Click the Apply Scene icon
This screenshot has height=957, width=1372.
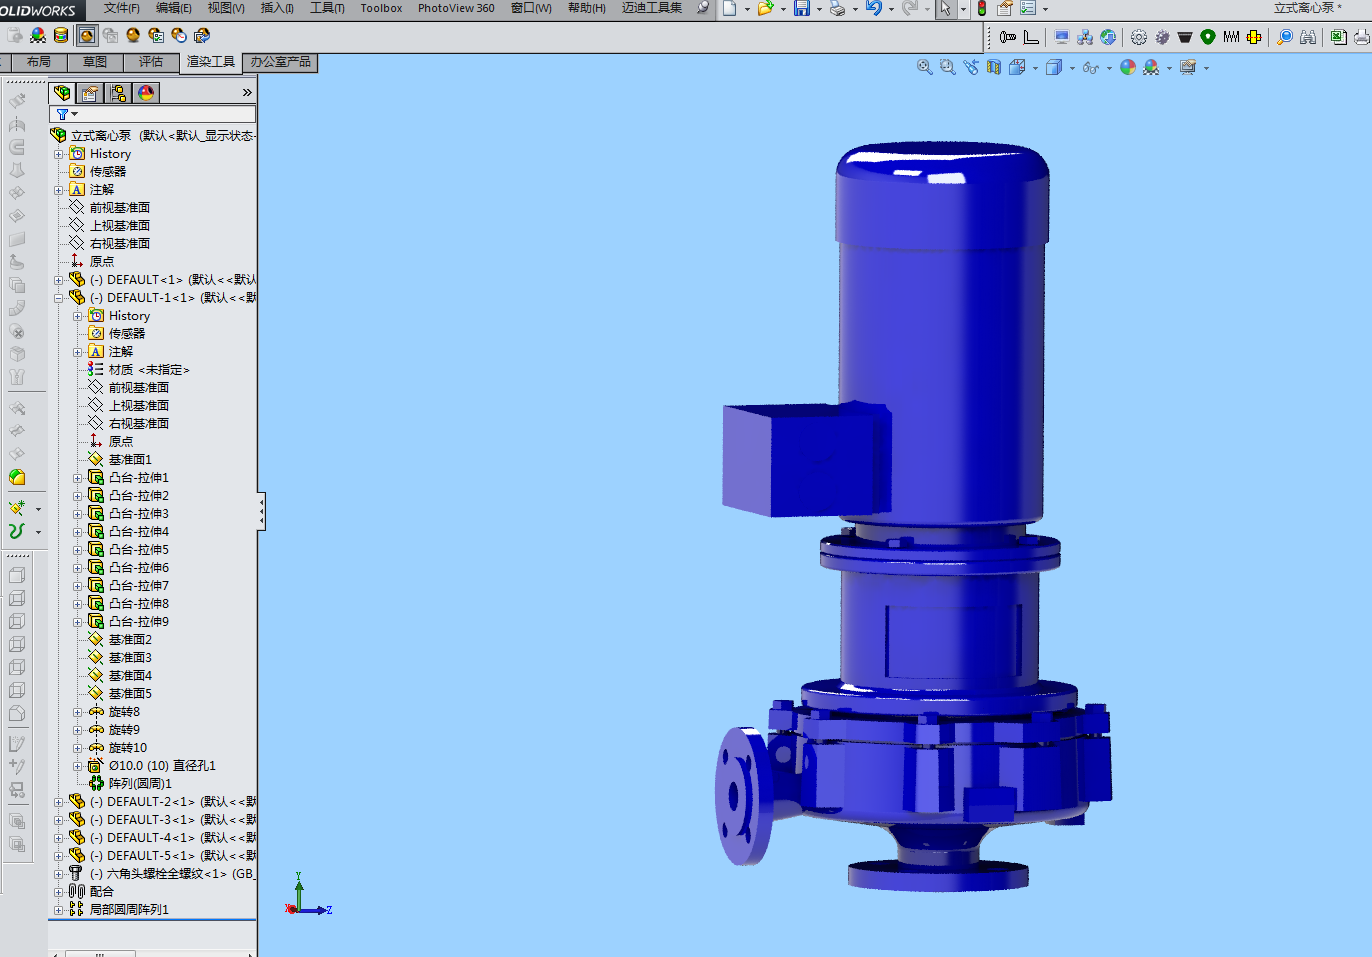tap(1151, 67)
